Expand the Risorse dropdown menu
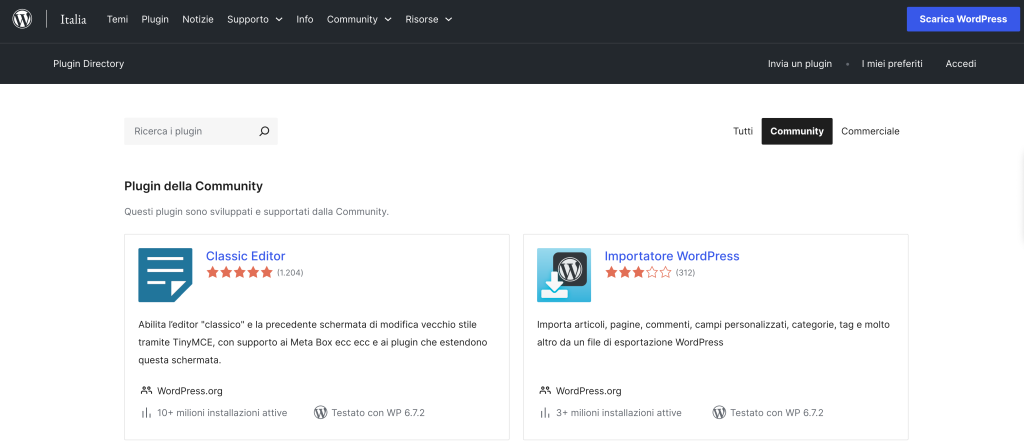 point(428,19)
